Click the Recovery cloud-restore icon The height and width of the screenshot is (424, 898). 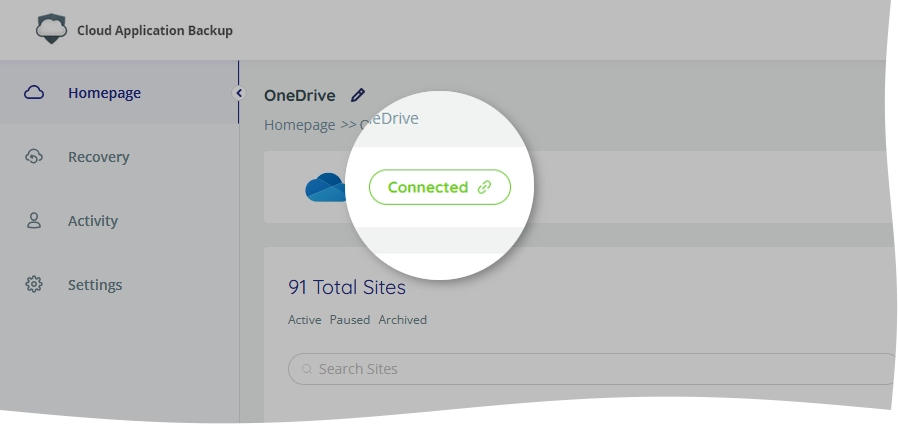34,156
